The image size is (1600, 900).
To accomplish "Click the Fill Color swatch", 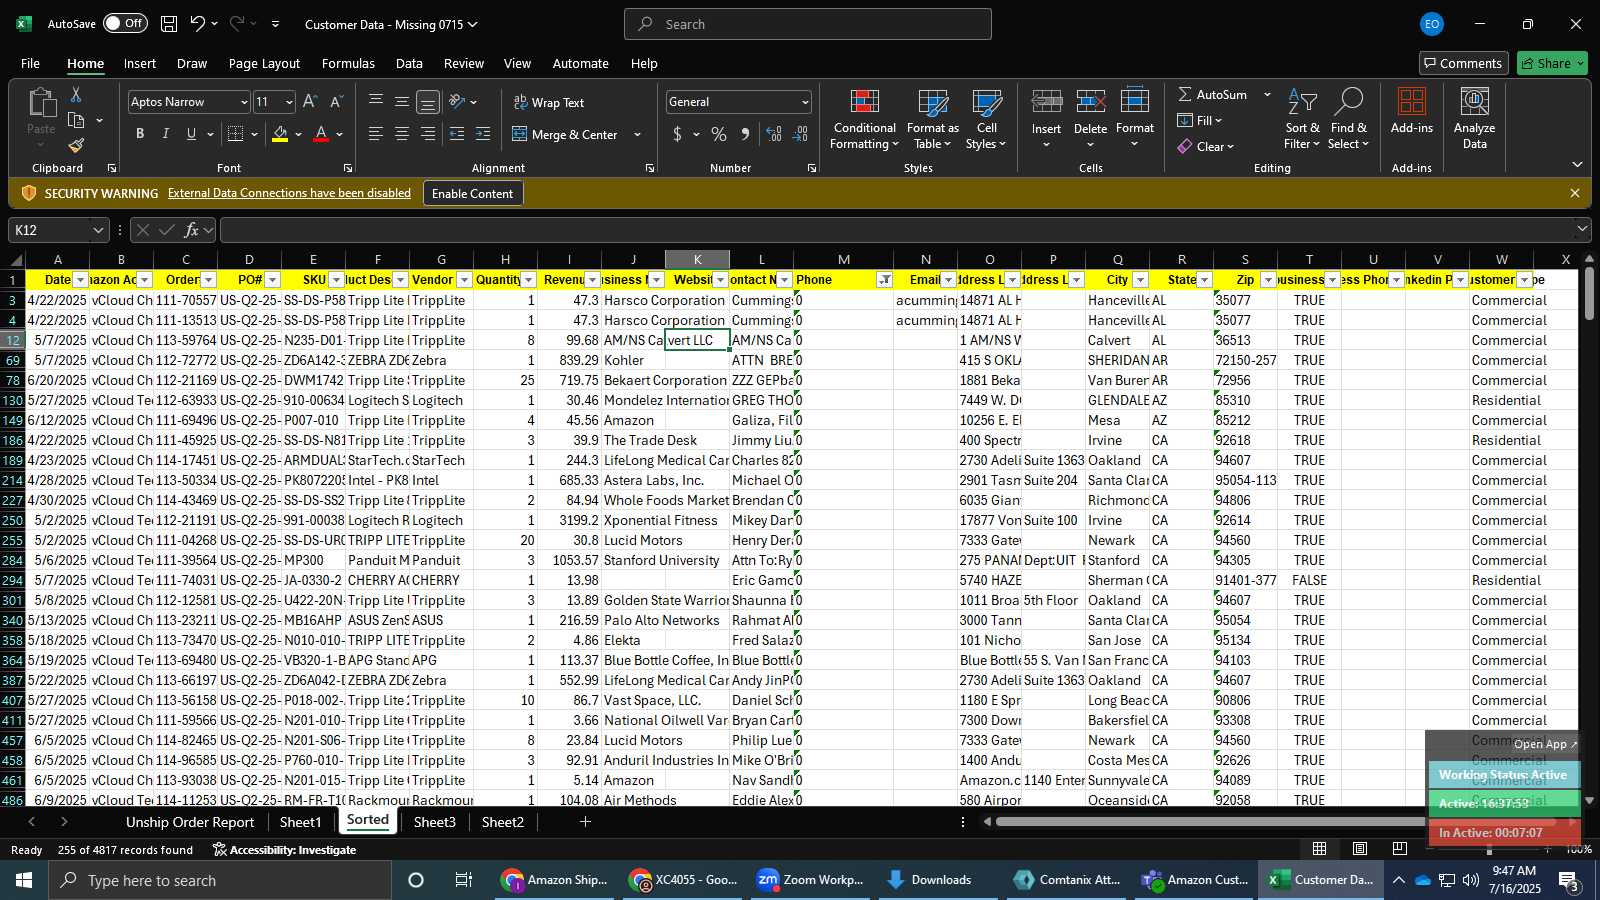I will 280,134.
